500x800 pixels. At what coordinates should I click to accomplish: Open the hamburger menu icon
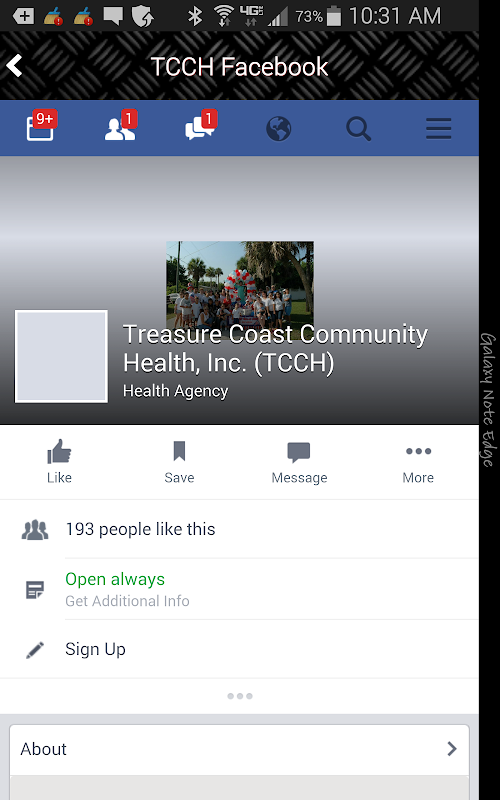[x=439, y=128]
